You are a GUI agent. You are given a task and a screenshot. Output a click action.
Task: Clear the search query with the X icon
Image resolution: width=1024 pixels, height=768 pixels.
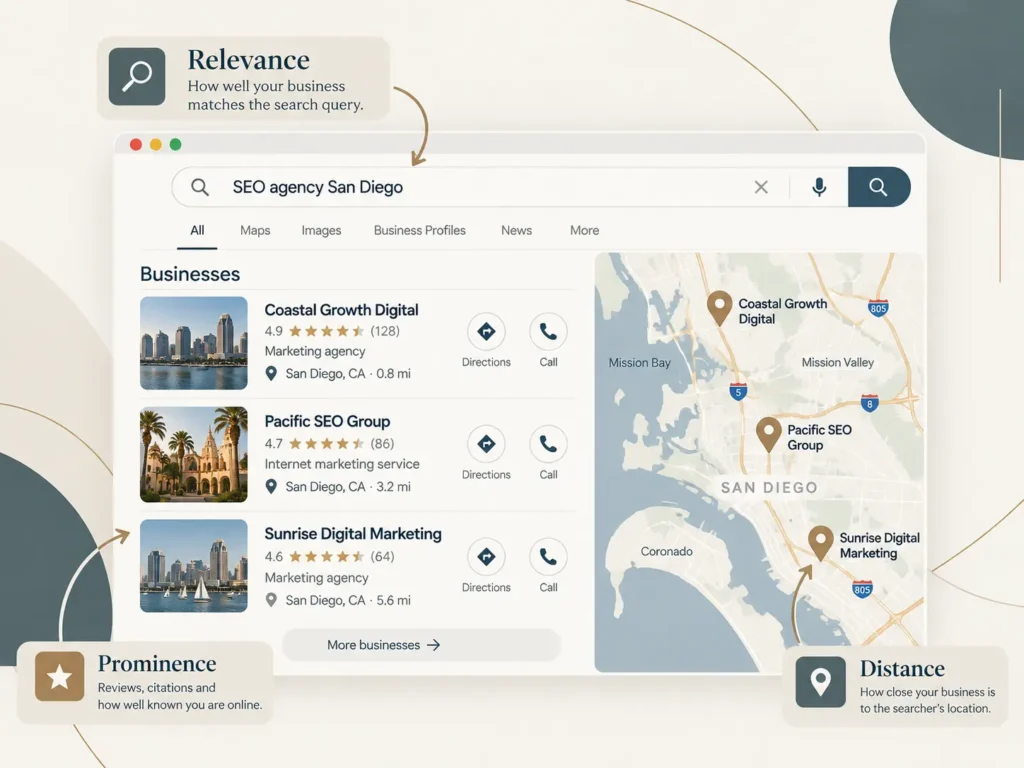coord(761,187)
